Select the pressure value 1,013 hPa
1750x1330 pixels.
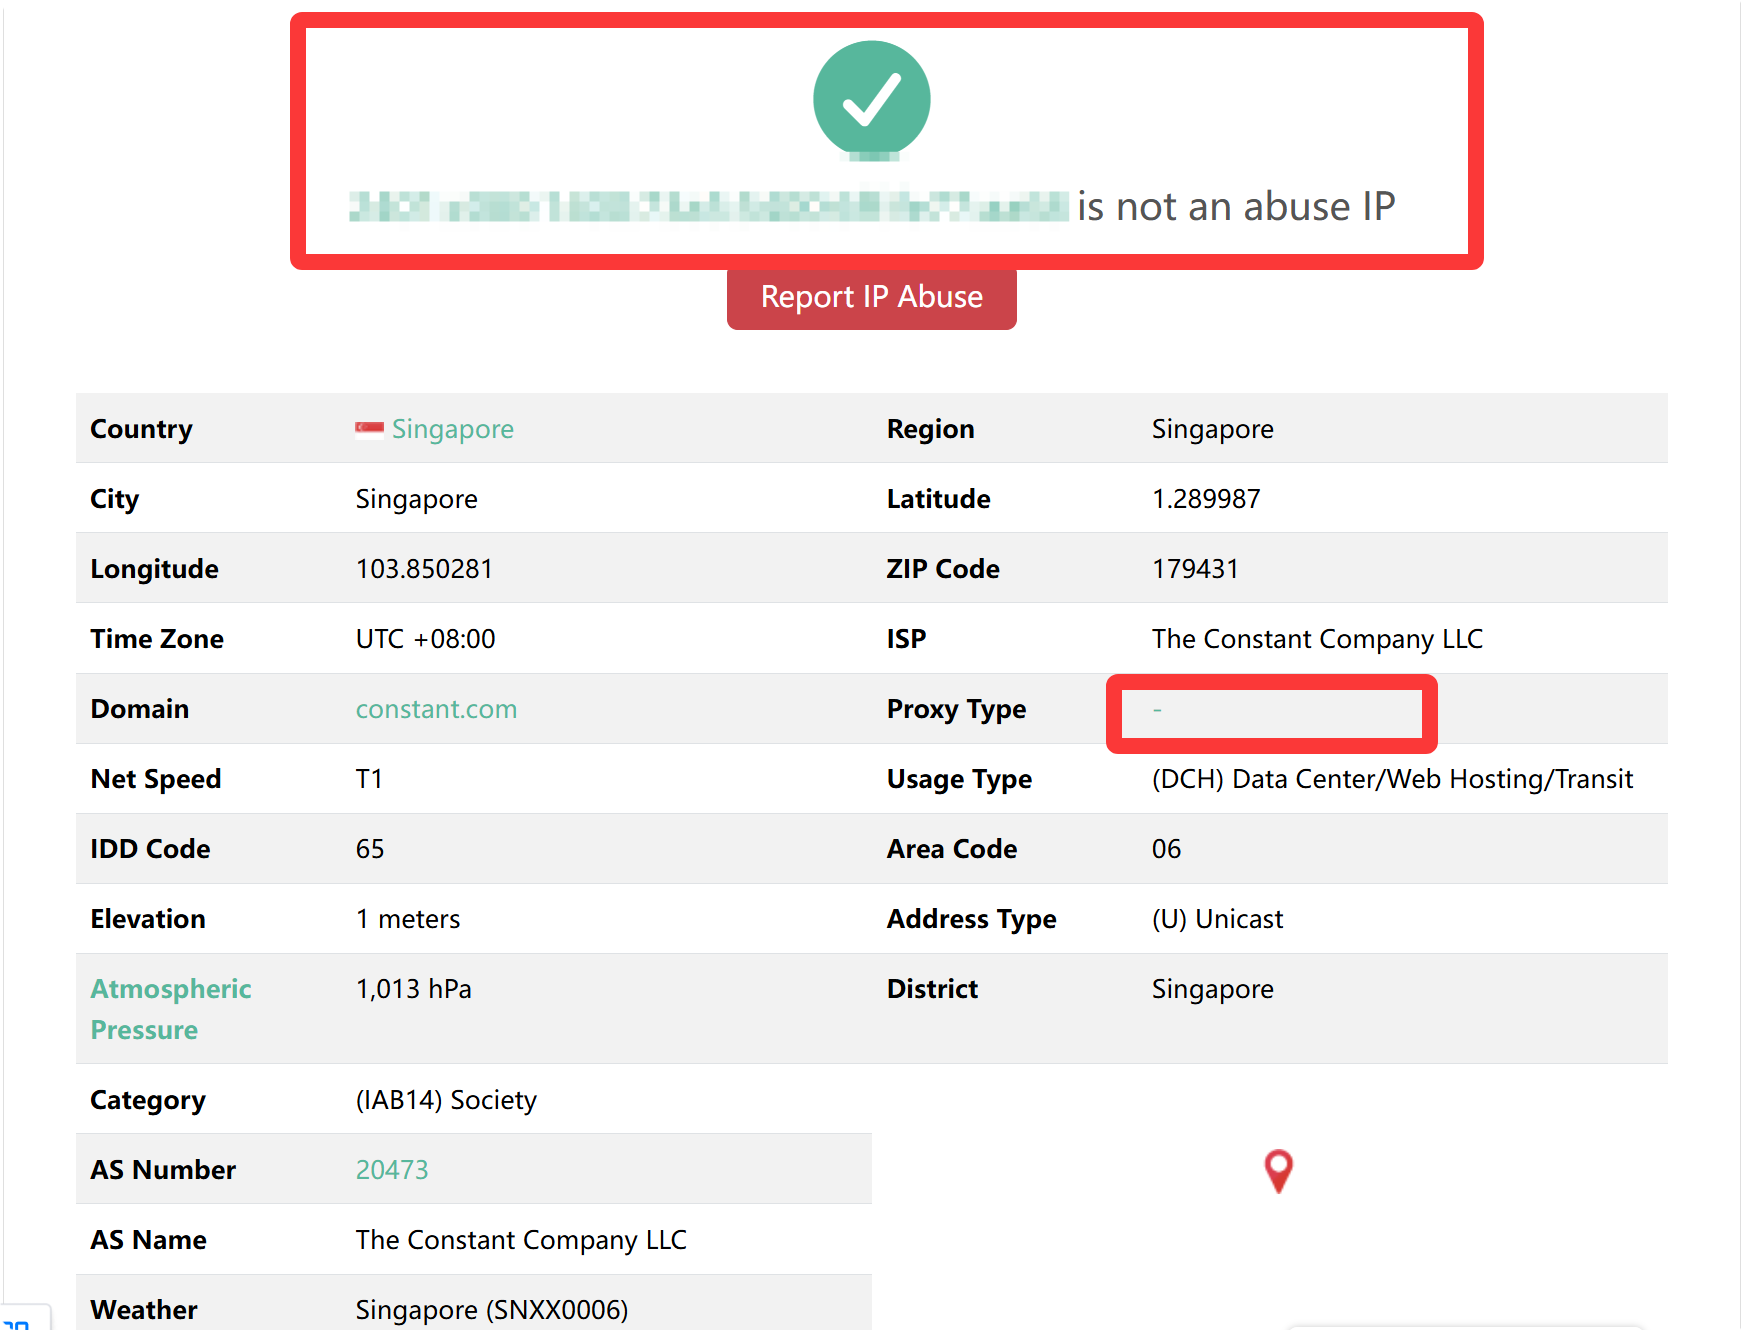coord(413,989)
